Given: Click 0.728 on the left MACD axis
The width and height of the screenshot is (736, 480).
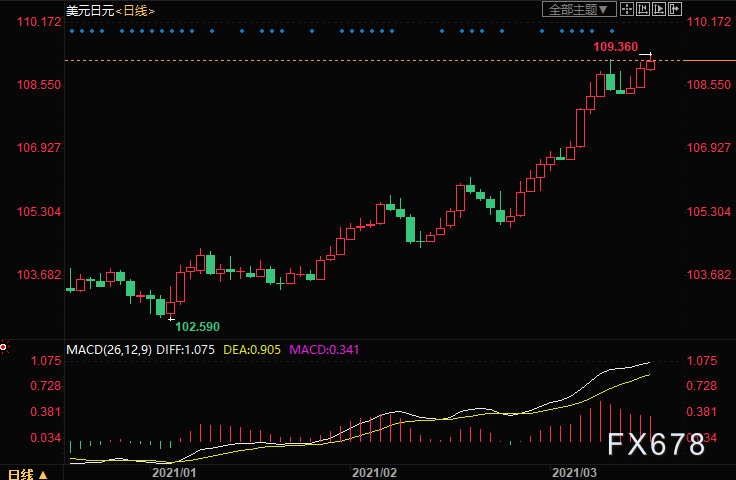Looking at the screenshot, I should click(x=46, y=386).
